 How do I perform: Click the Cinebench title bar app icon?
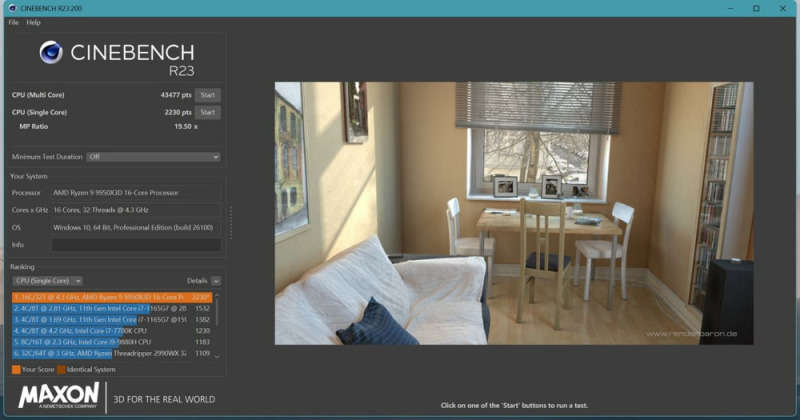[x=9, y=8]
